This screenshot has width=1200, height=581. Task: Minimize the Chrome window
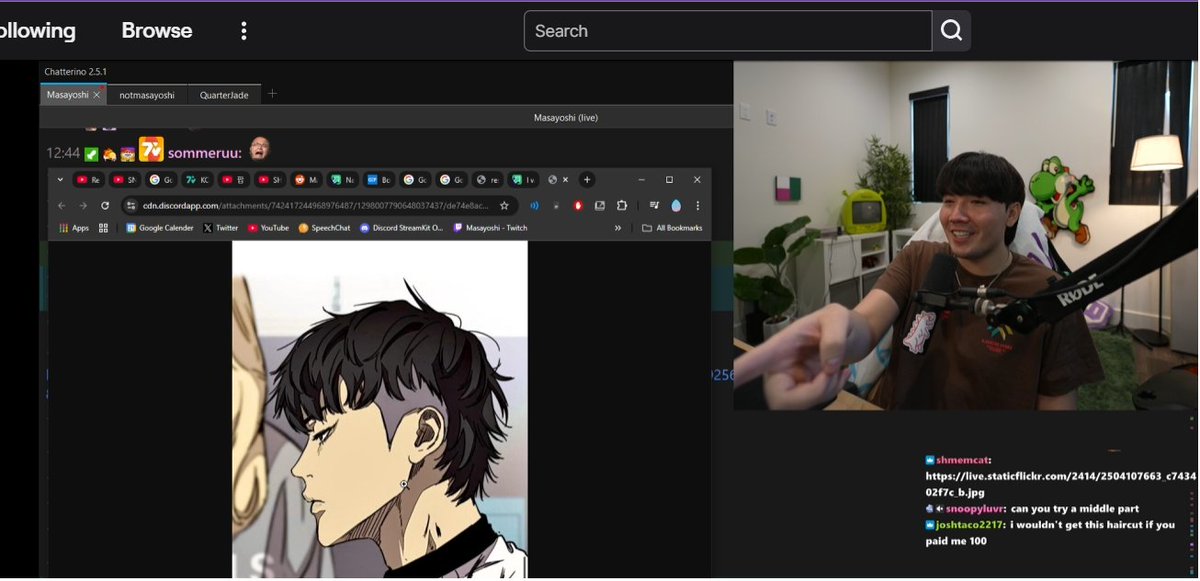click(x=641, y=180)
